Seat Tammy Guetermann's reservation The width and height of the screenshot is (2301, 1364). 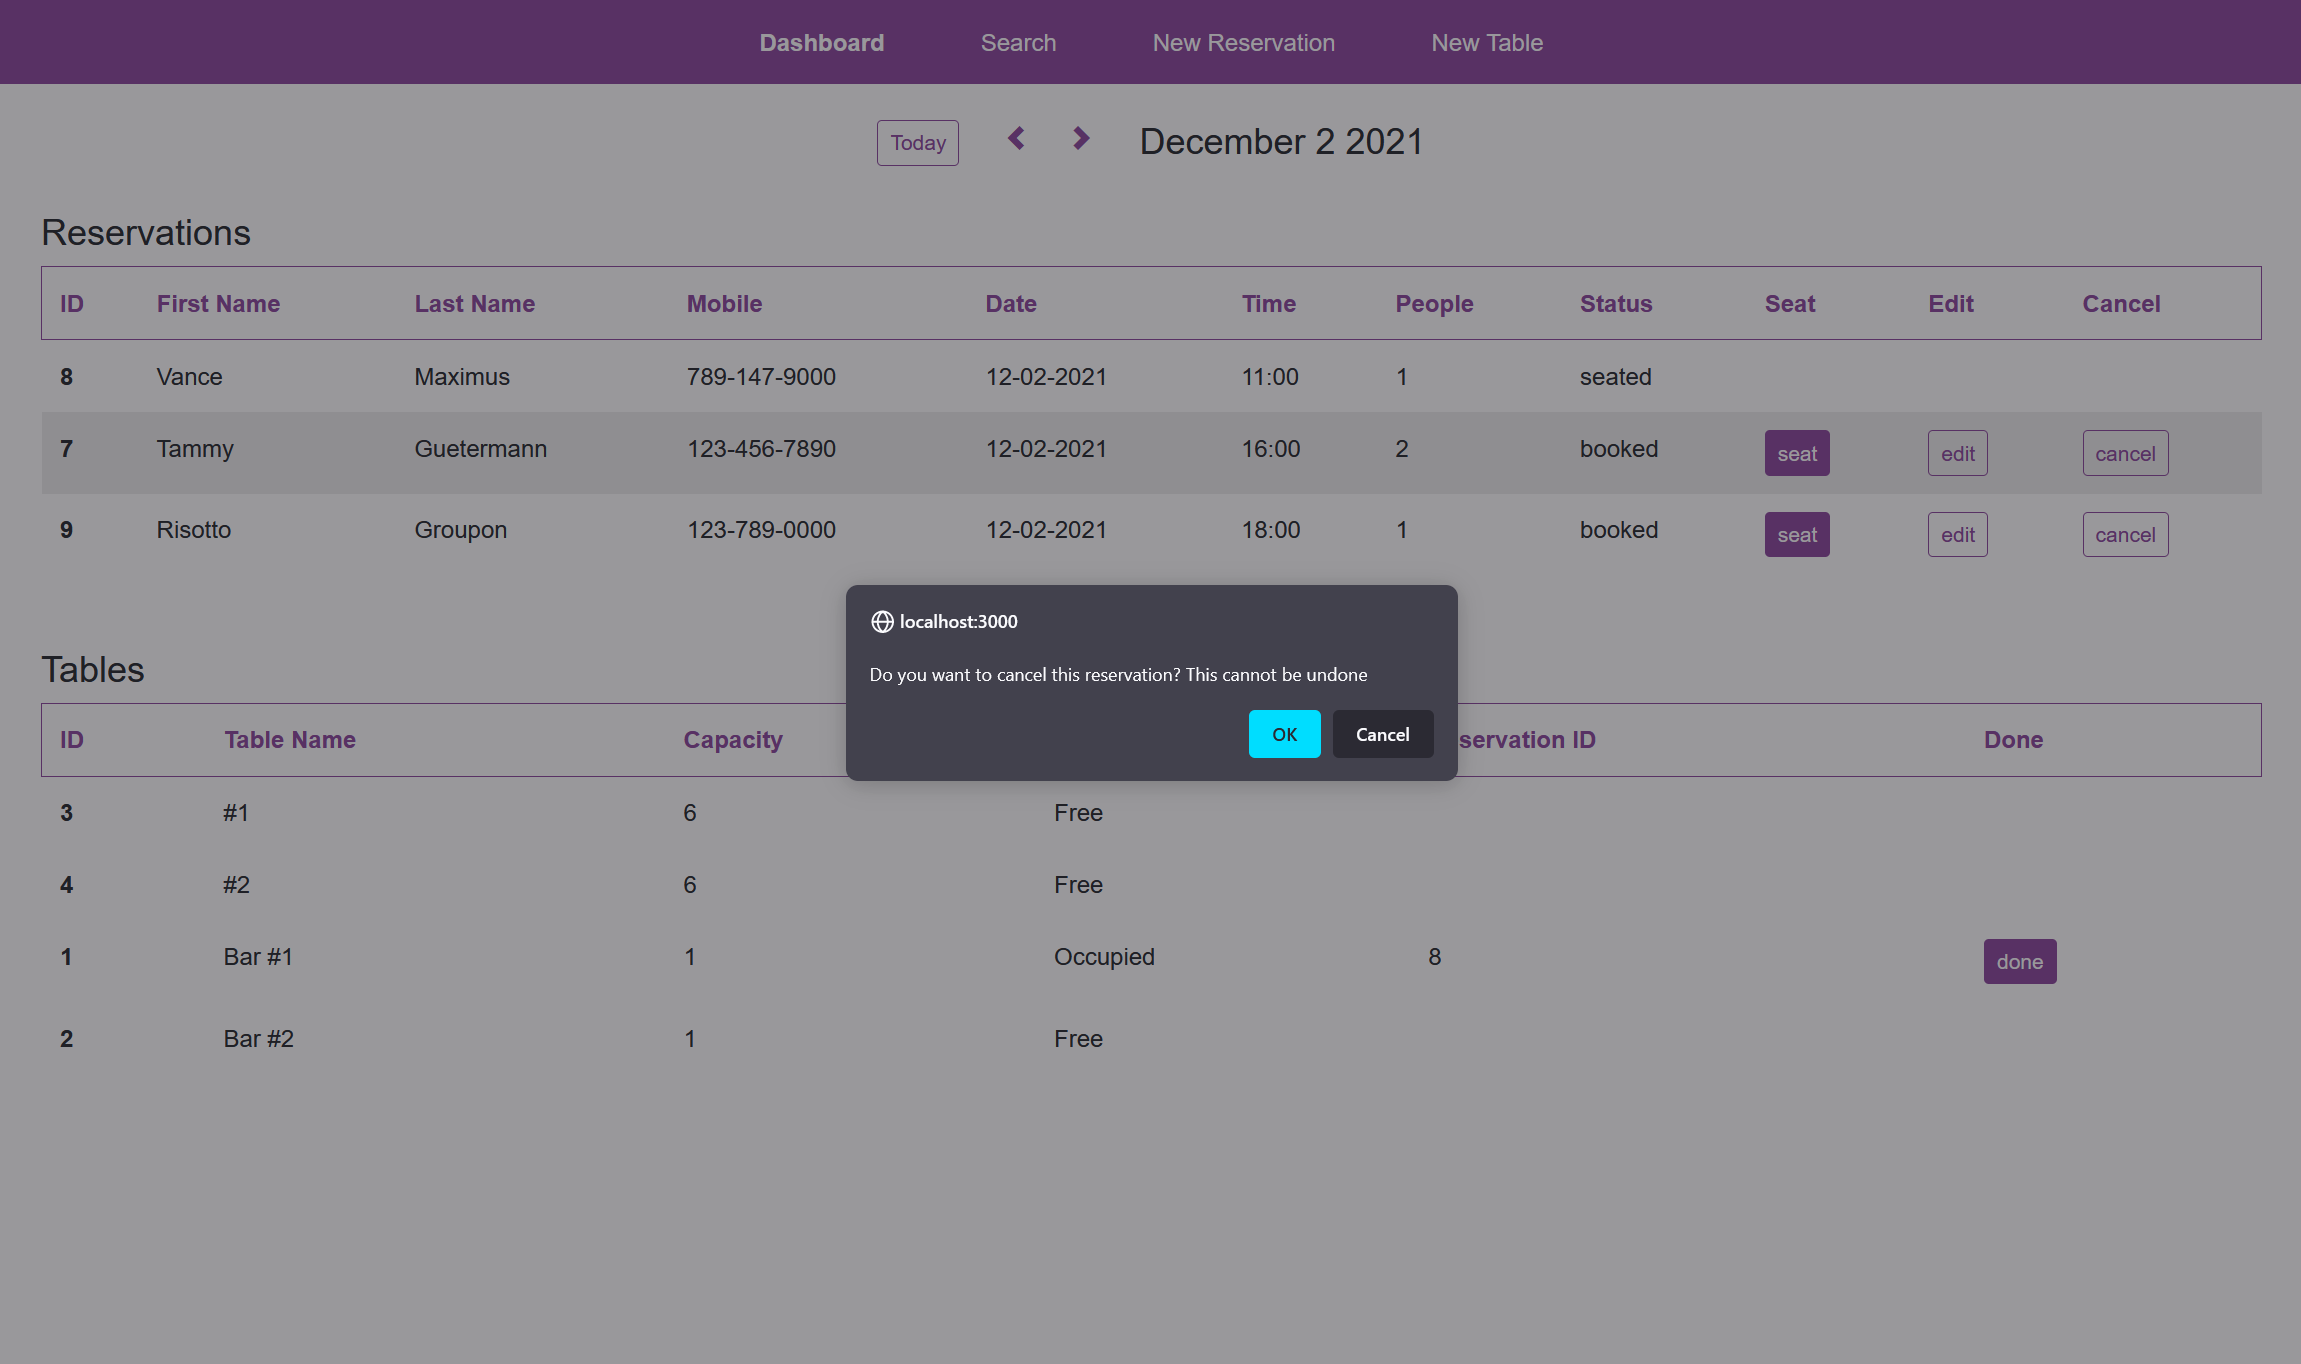[x=1796, y=452]
